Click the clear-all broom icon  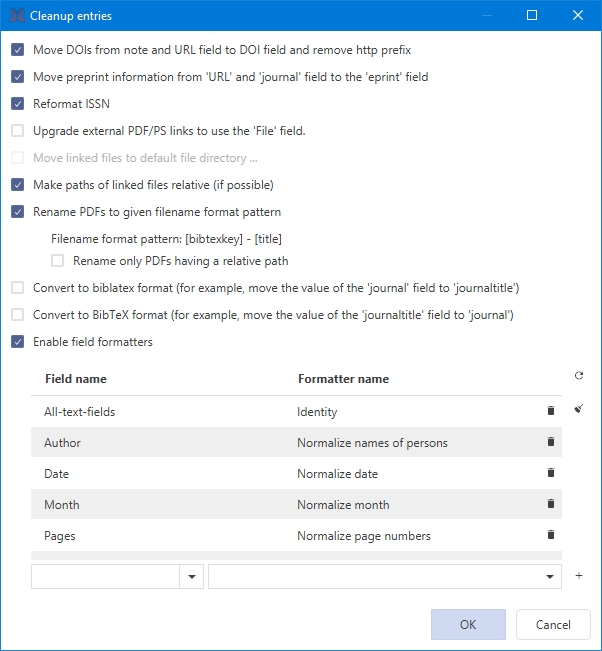579,408
